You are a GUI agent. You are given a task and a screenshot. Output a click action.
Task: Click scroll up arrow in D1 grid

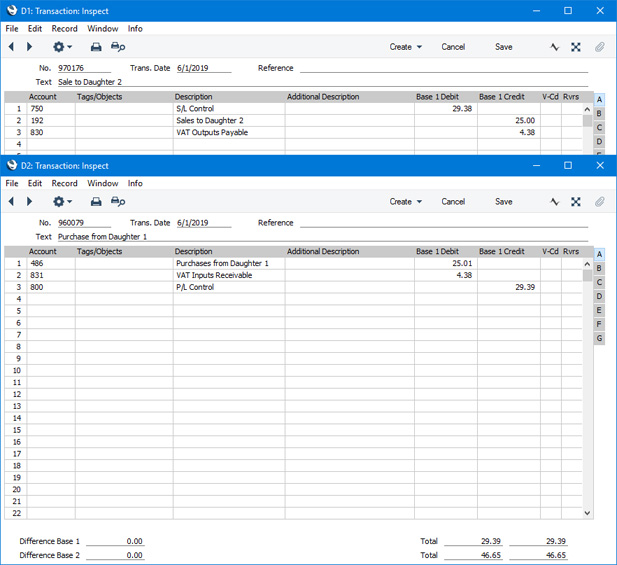click(587, 109)
